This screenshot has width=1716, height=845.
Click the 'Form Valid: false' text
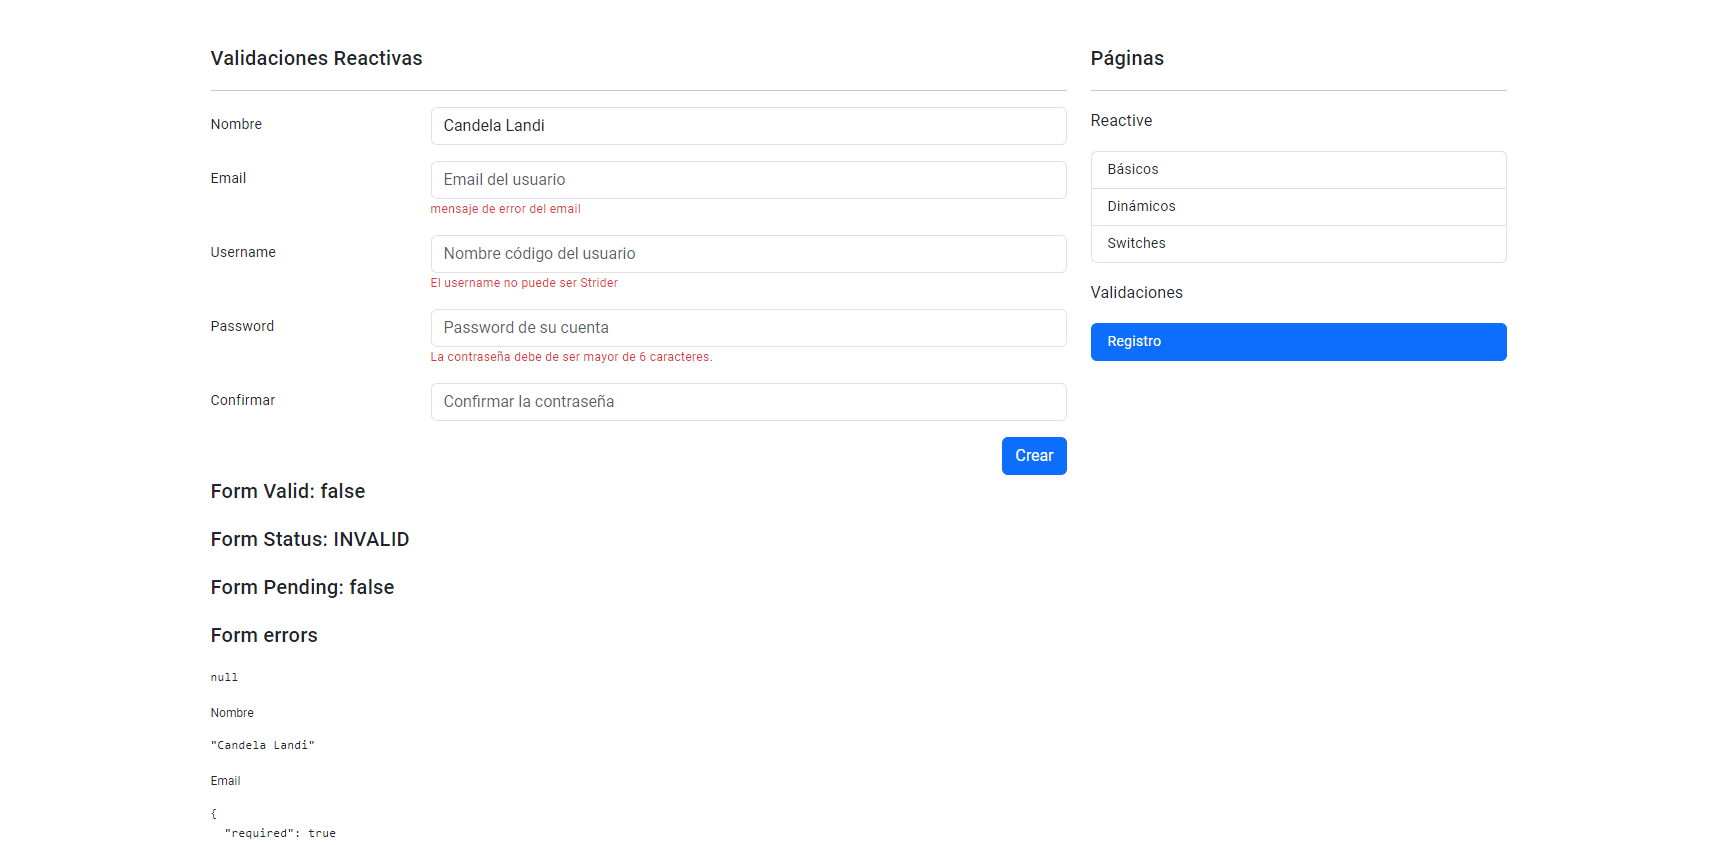click(x=288, y=491)
